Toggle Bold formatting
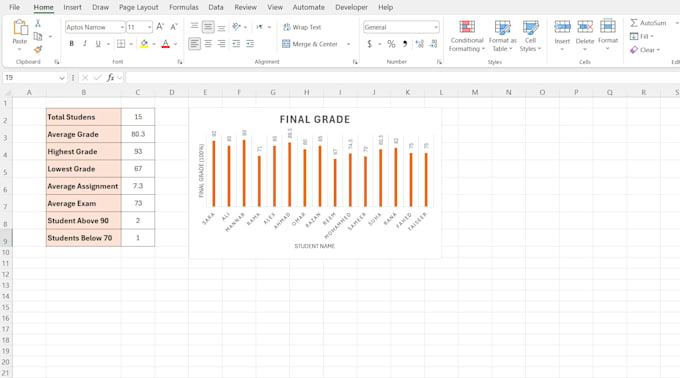The image size is (680, 378). click(x=72, y=43)
